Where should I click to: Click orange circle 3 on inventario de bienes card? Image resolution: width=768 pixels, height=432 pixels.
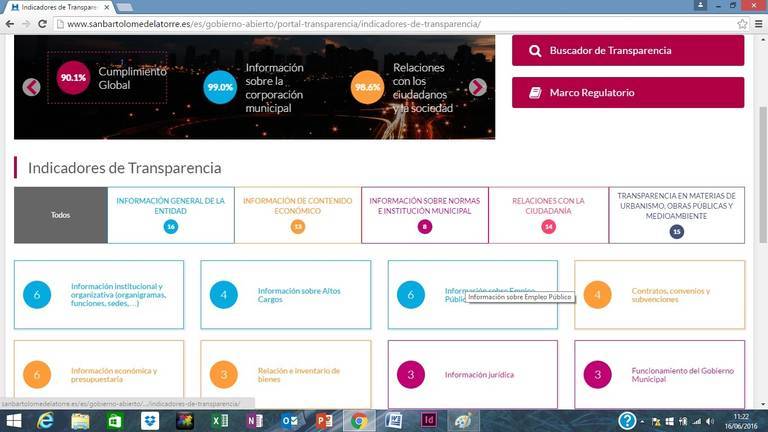point(224,375)
